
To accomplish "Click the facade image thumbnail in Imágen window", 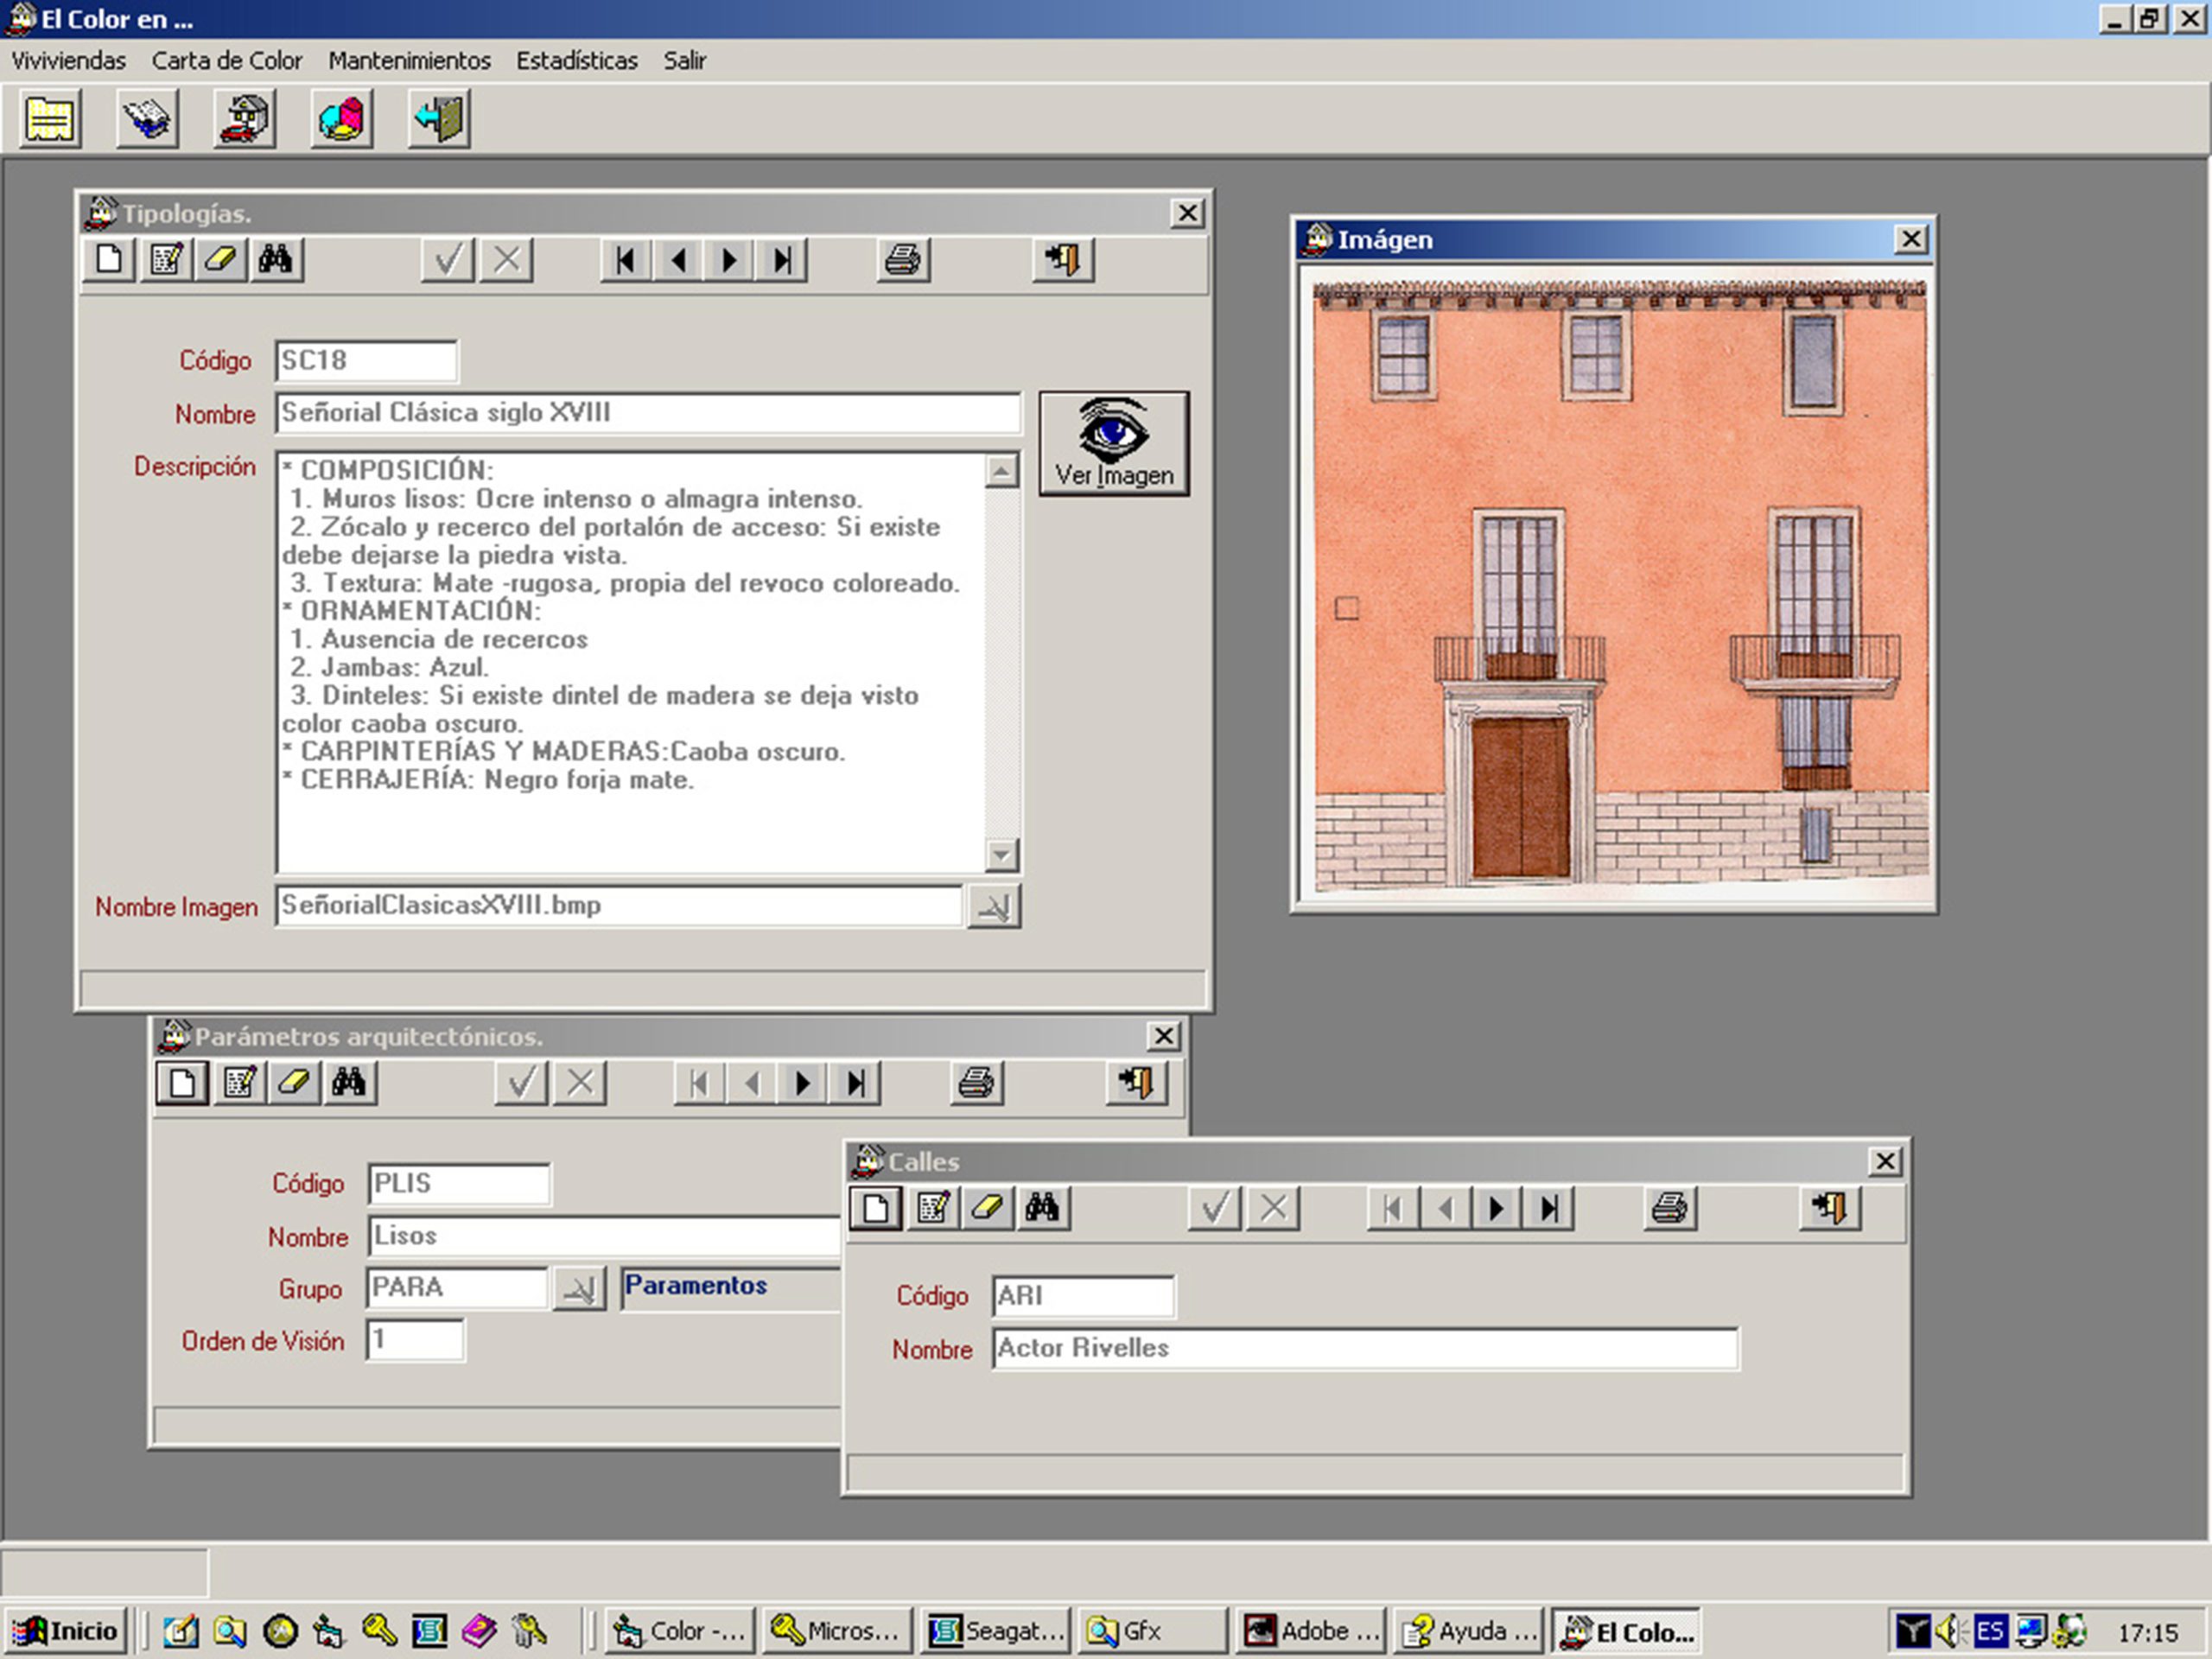I will [x=1620, y=586].
